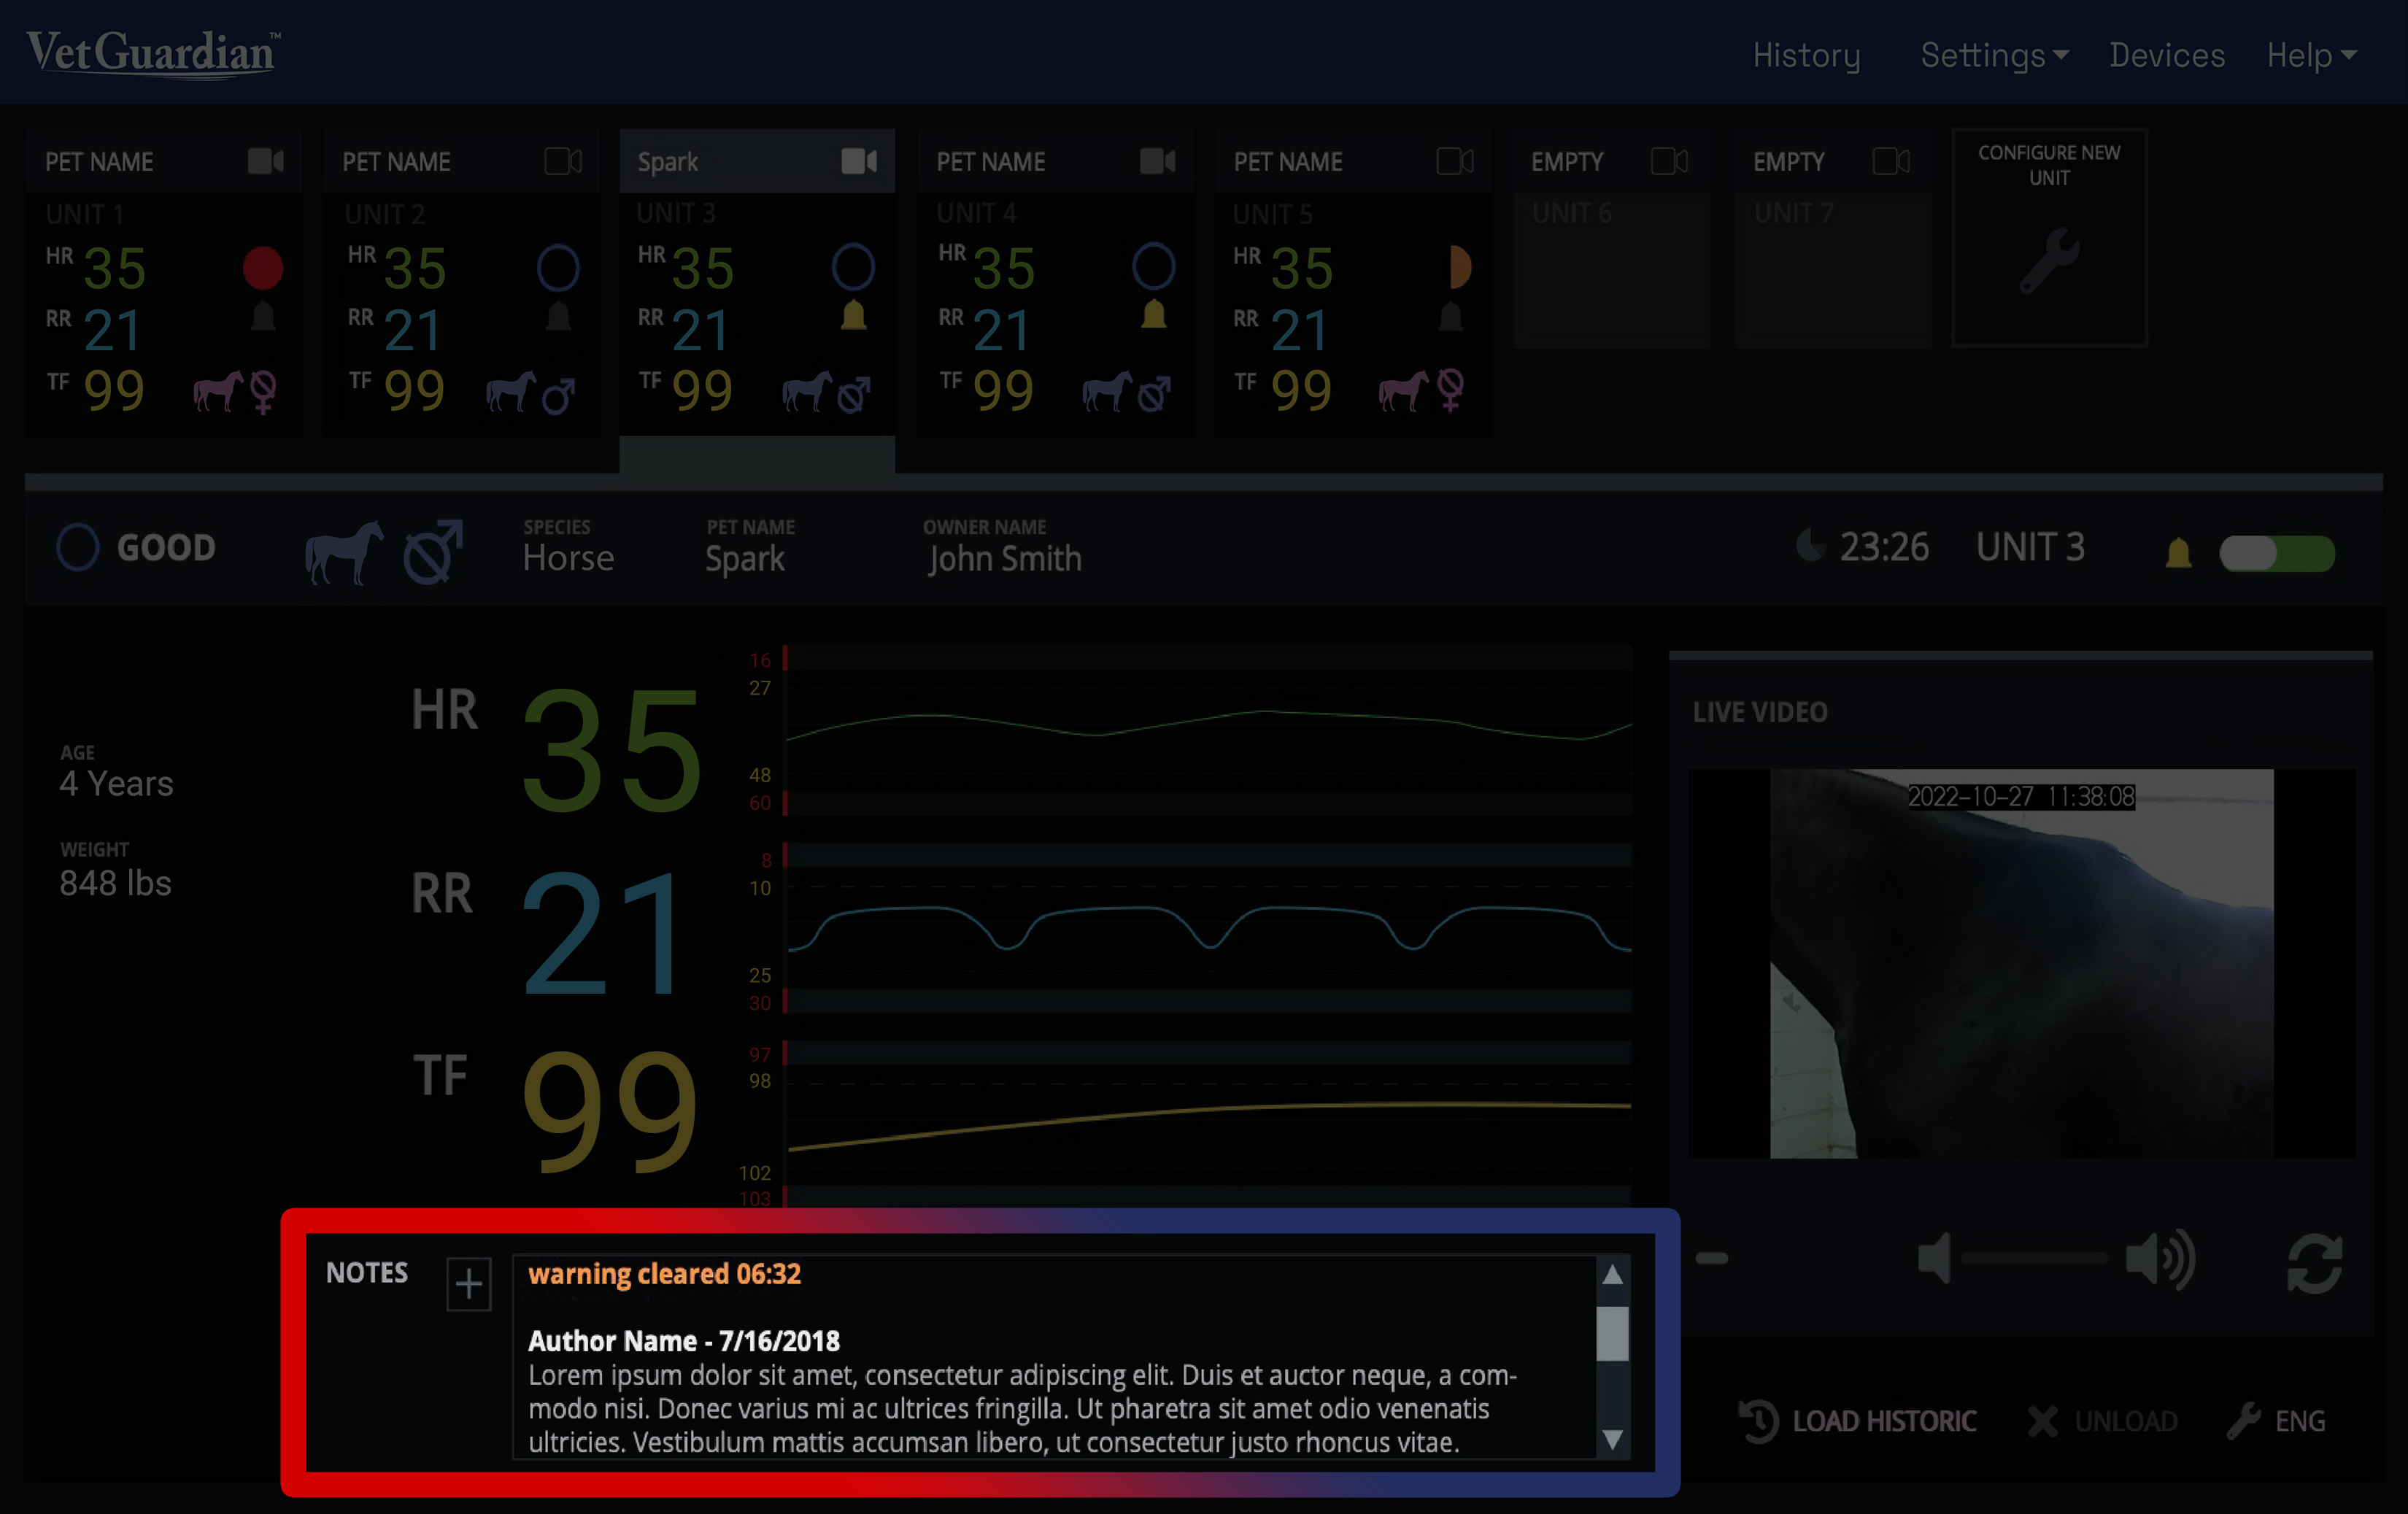Click the bell icon next to Unit 3 toggle
The width and height of the screenshot is (2408, 1514).
[2178, 553]
